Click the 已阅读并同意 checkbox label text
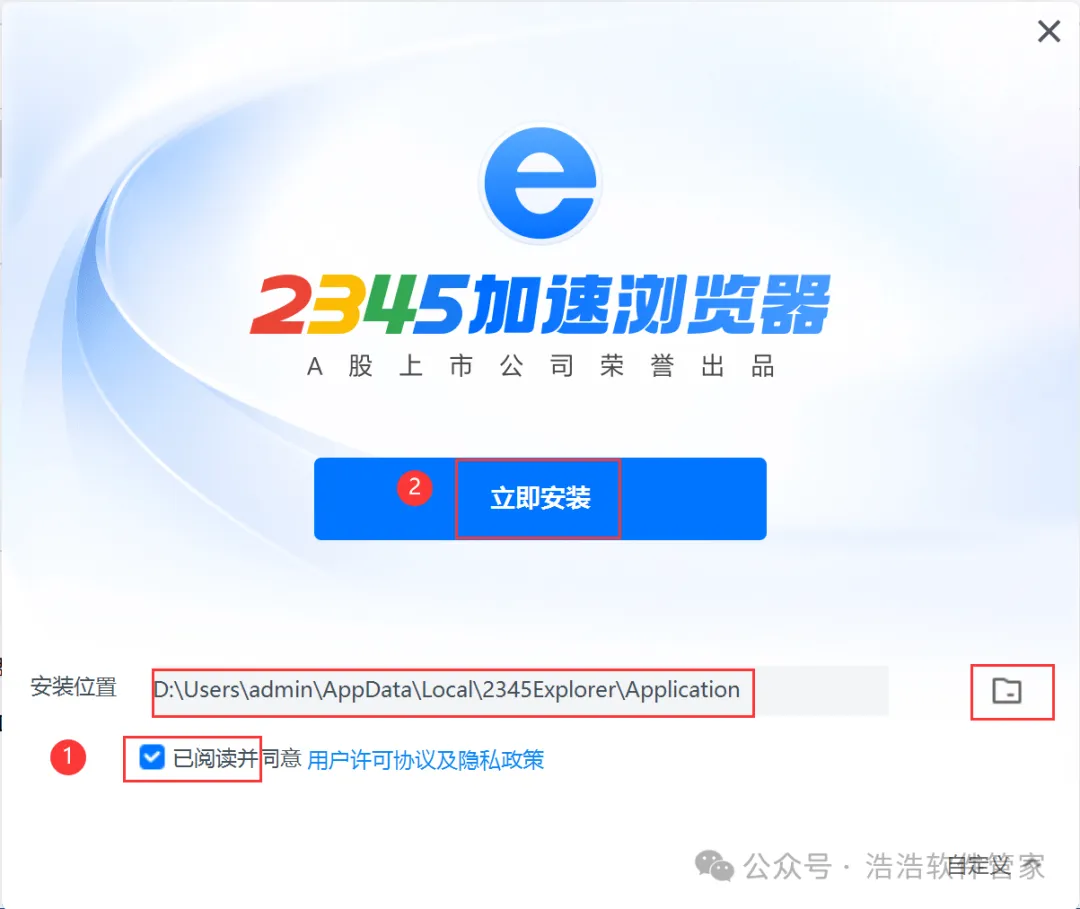 (237, 759)
